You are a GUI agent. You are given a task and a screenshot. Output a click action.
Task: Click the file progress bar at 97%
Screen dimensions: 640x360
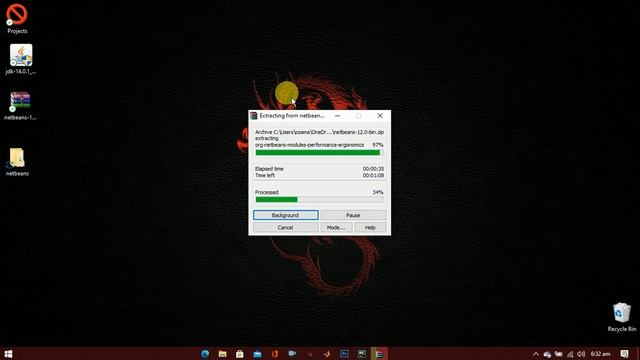tap(319, 153)
